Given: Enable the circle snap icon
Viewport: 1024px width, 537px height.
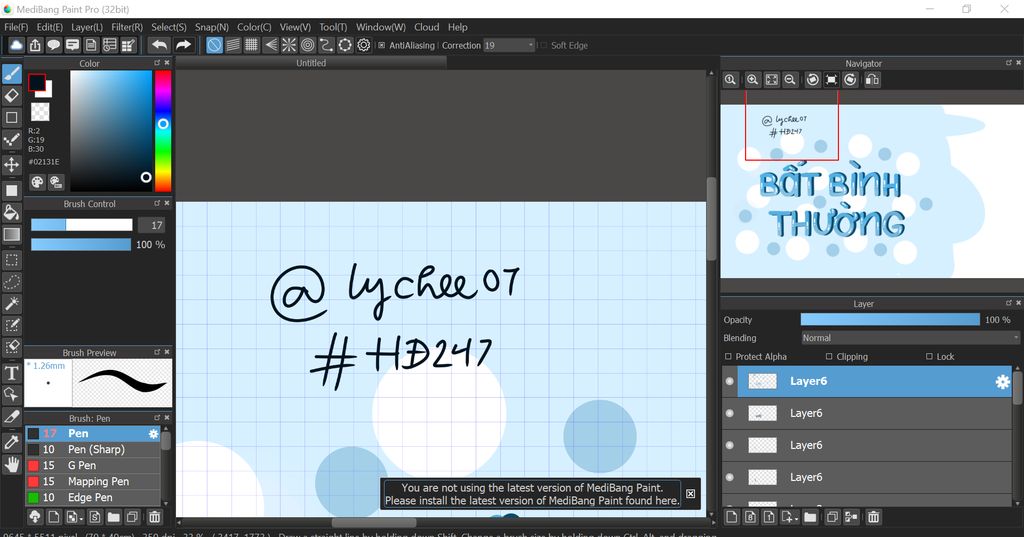Looking at the screenshot, I should point(308,45).
